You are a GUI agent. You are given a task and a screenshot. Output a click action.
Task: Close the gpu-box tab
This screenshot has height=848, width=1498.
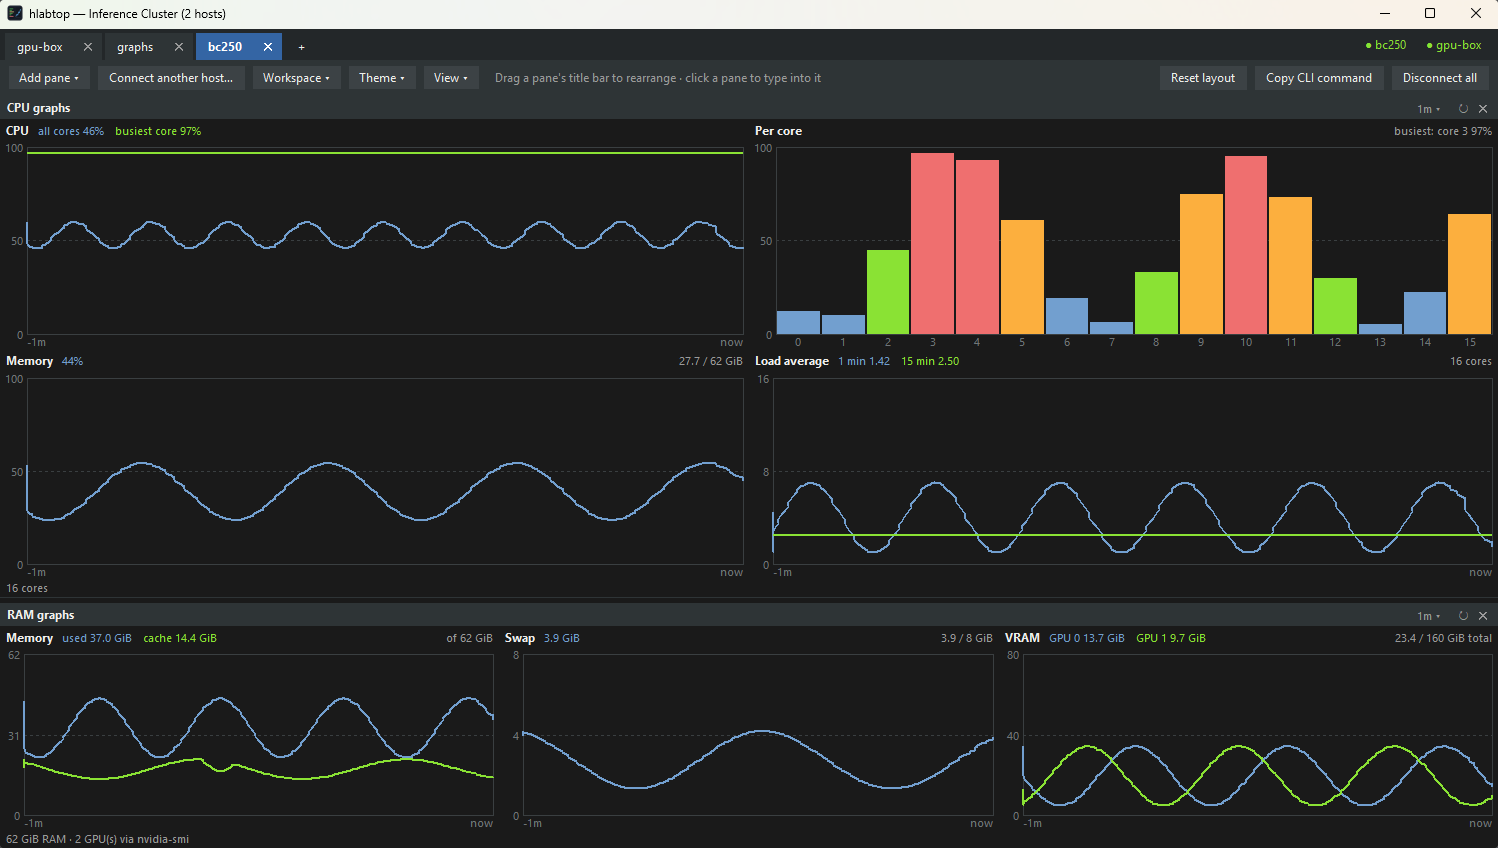pos(88,47)
